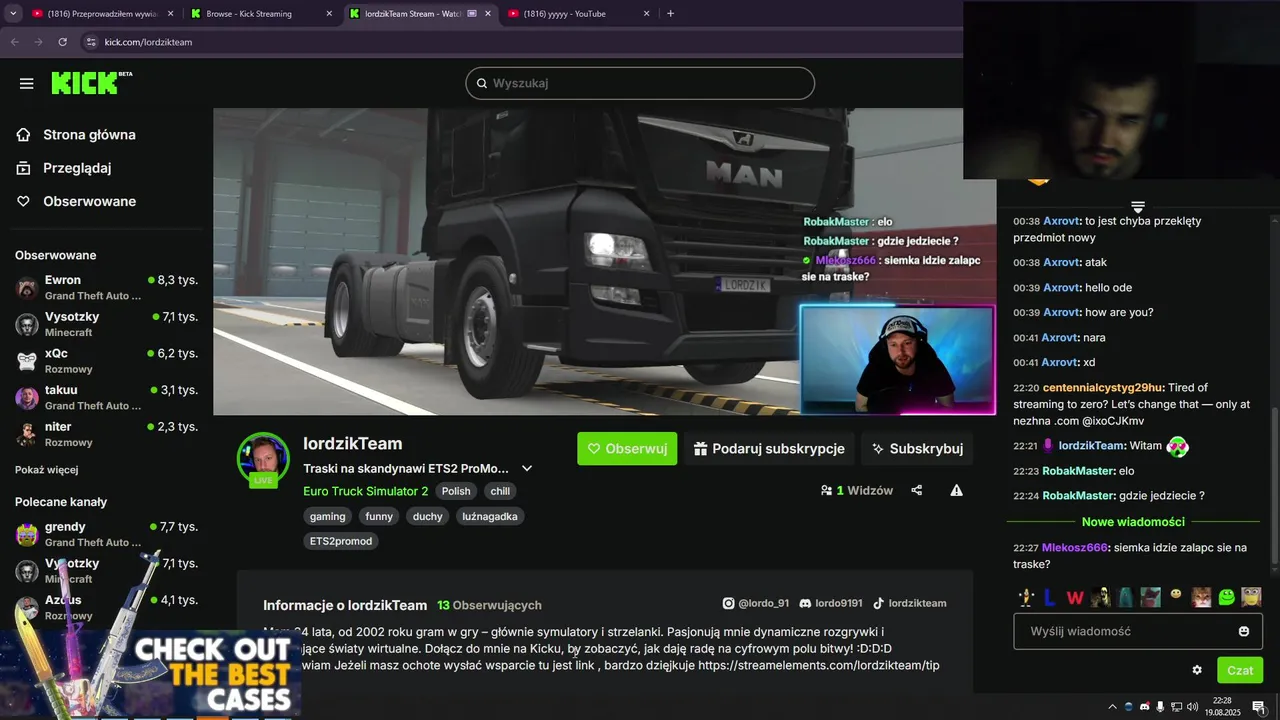Open the tab search dropdown arrow
The image size is (1280, 720).
(13, 14)
